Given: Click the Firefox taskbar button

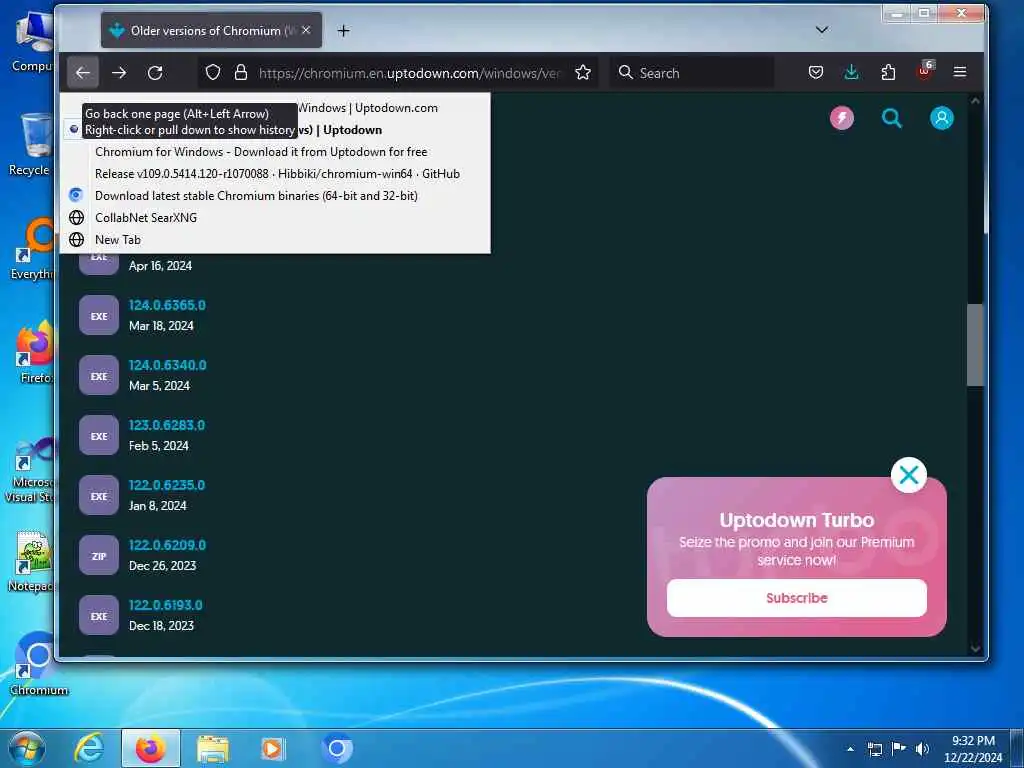Looking at the screenshot, I should click(150, 748).
